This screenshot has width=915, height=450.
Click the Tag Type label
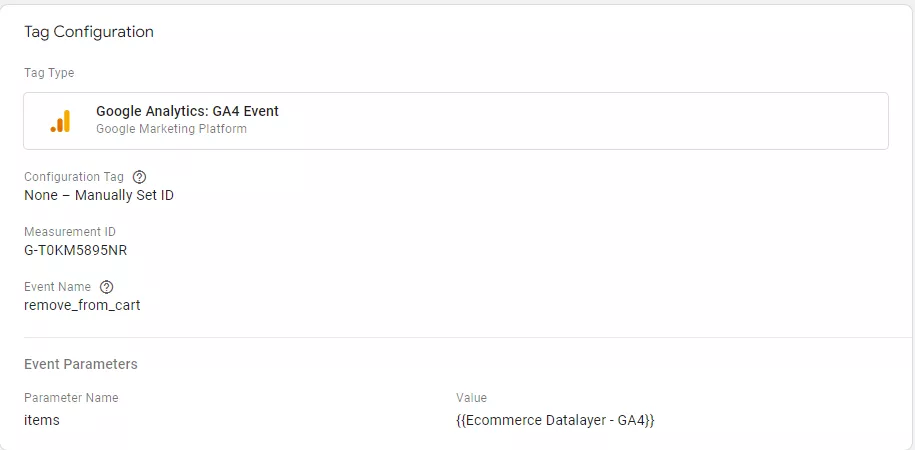tap(49, 73)
